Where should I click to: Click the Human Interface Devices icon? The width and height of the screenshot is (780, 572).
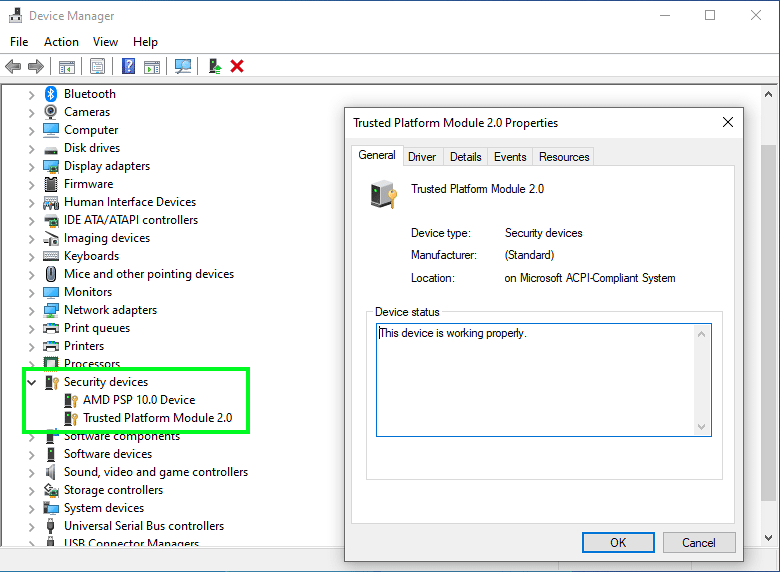(x=51, y=202)
